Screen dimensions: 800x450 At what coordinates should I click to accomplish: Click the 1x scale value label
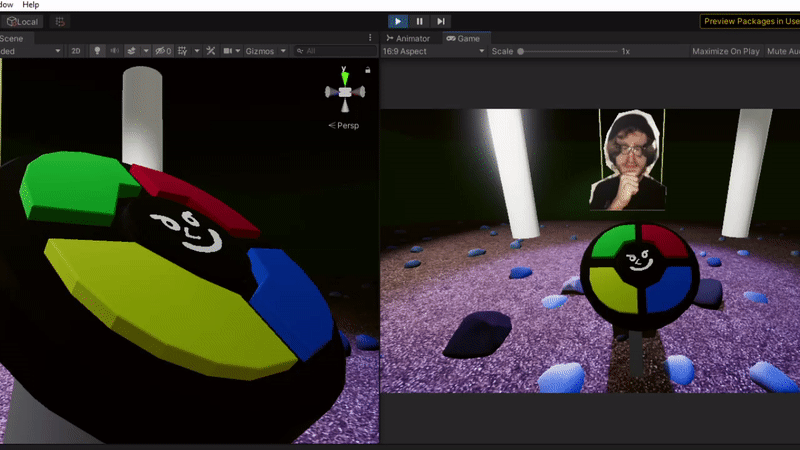coord(626,51)
